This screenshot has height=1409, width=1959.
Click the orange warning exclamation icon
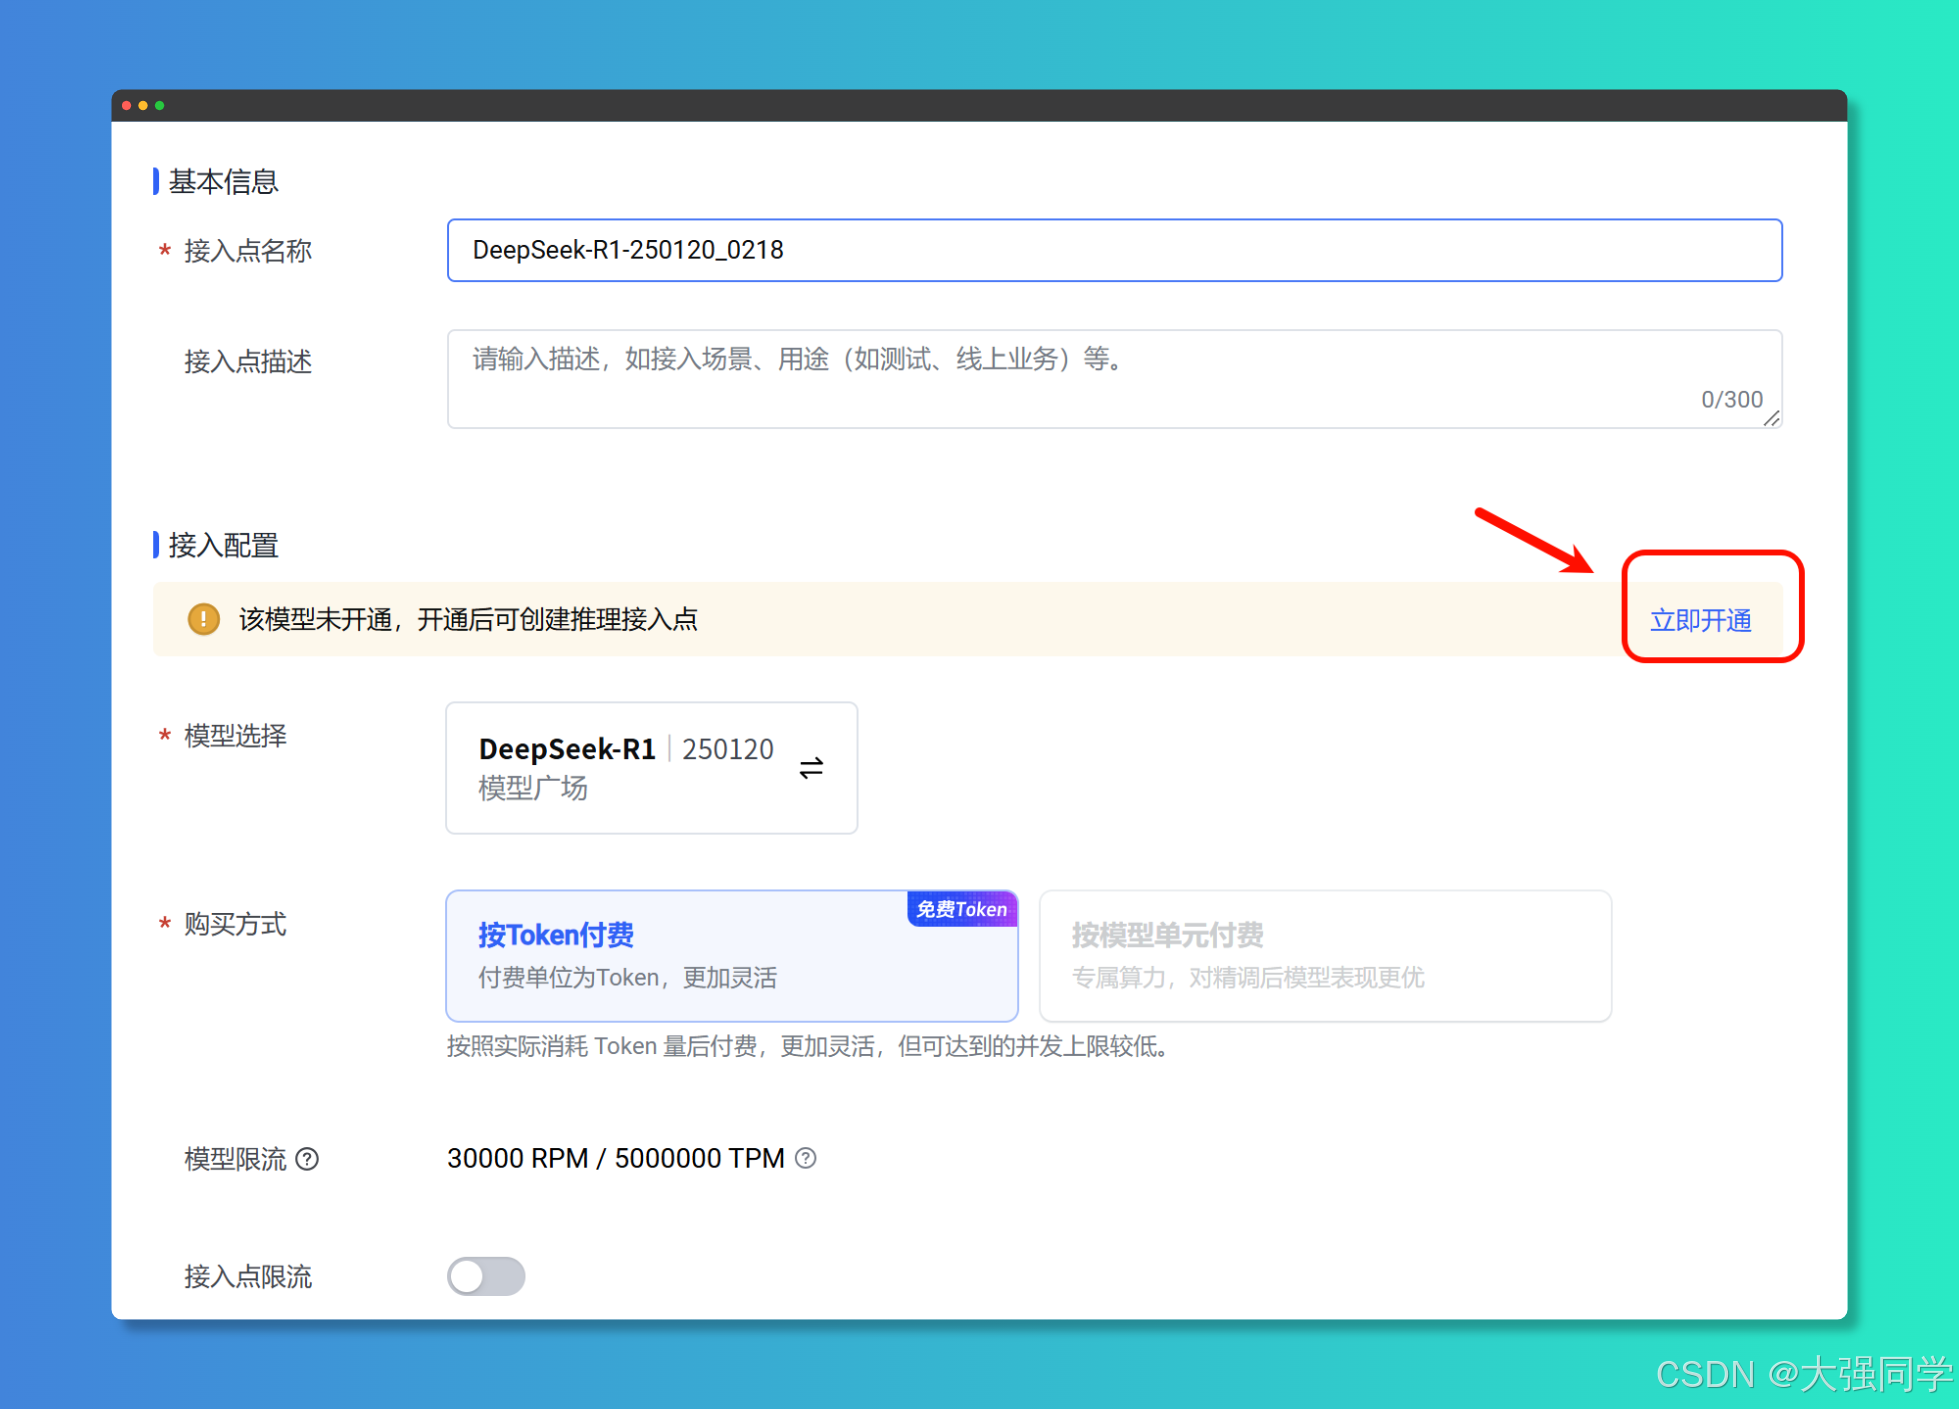[x=204, y=619]
